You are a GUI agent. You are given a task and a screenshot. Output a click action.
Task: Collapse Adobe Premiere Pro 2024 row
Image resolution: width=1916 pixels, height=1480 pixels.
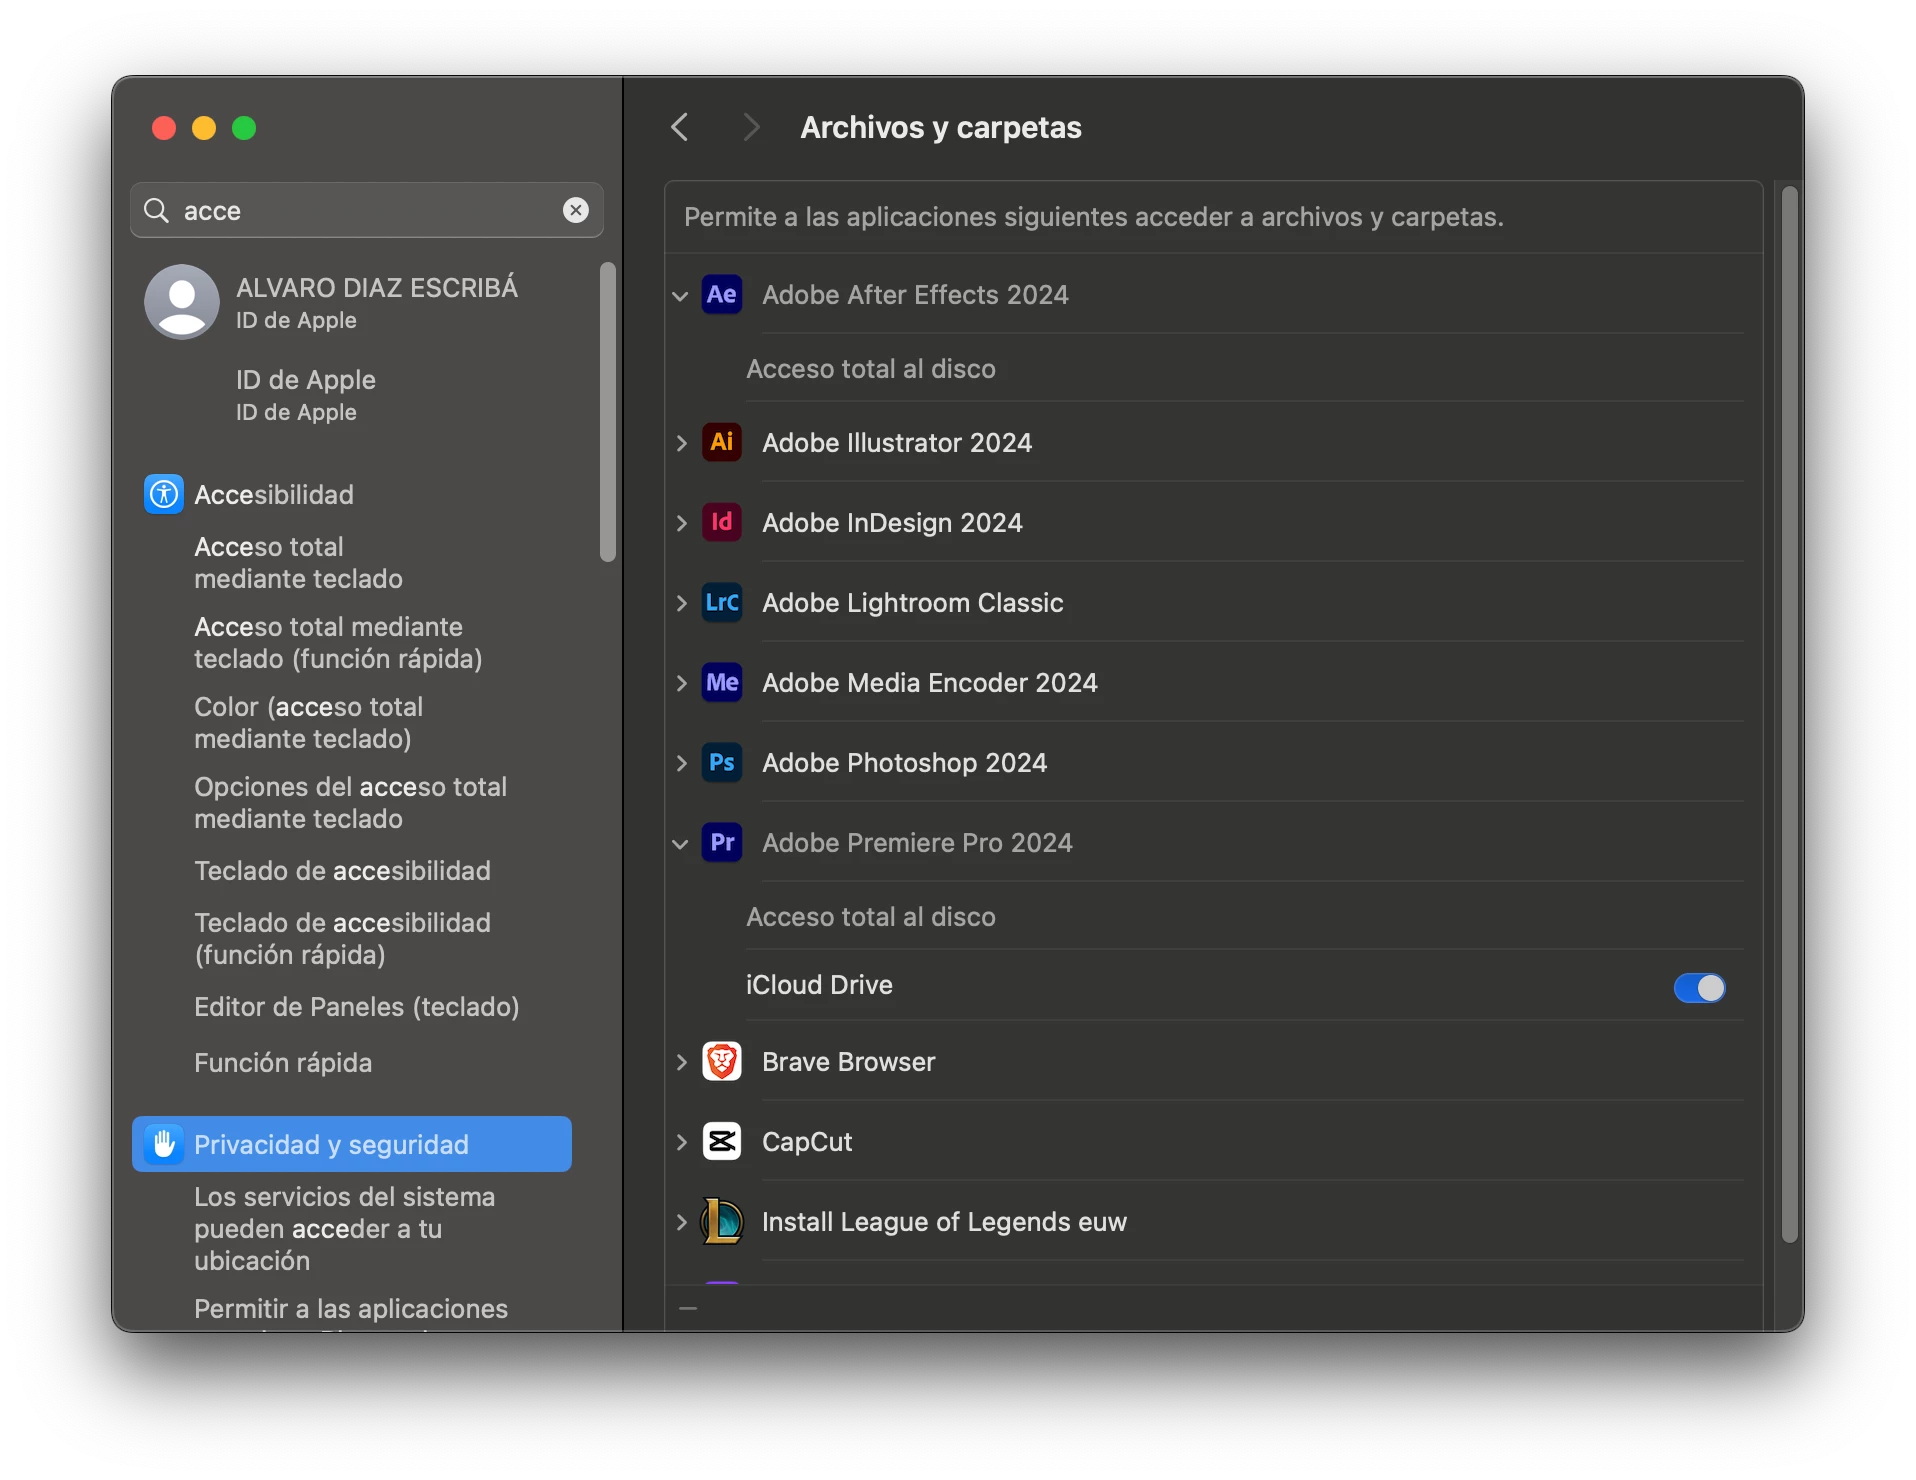point(680,844)
